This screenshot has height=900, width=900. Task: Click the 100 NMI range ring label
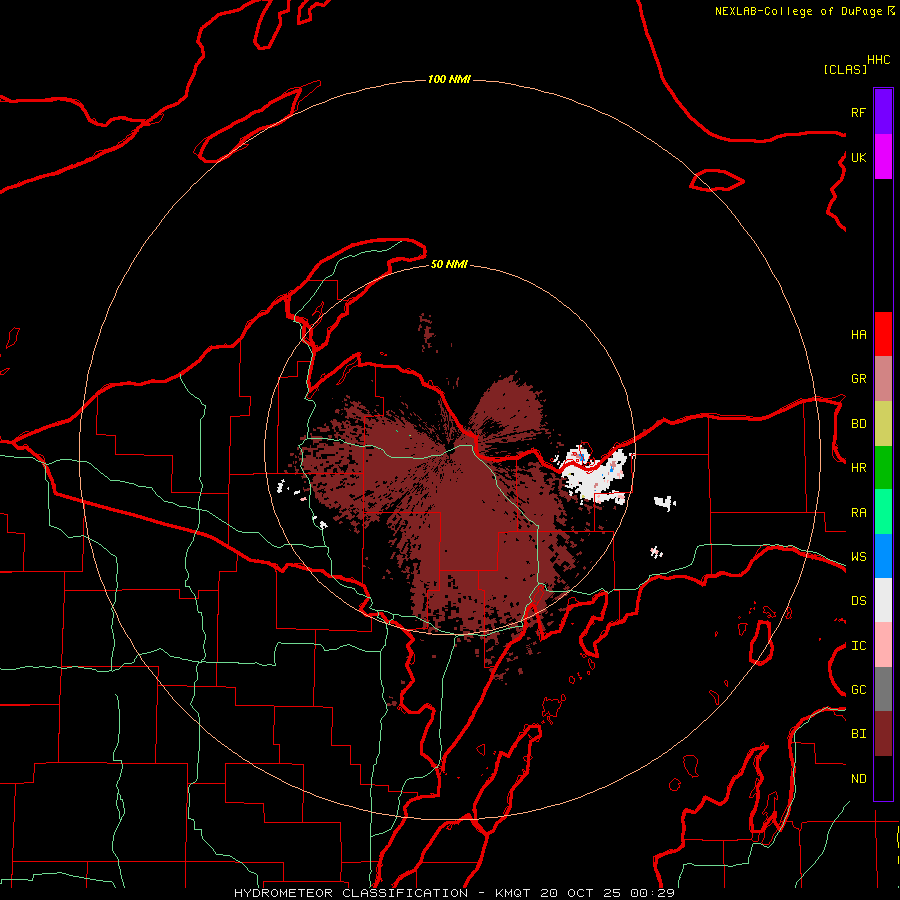point(449,79)
